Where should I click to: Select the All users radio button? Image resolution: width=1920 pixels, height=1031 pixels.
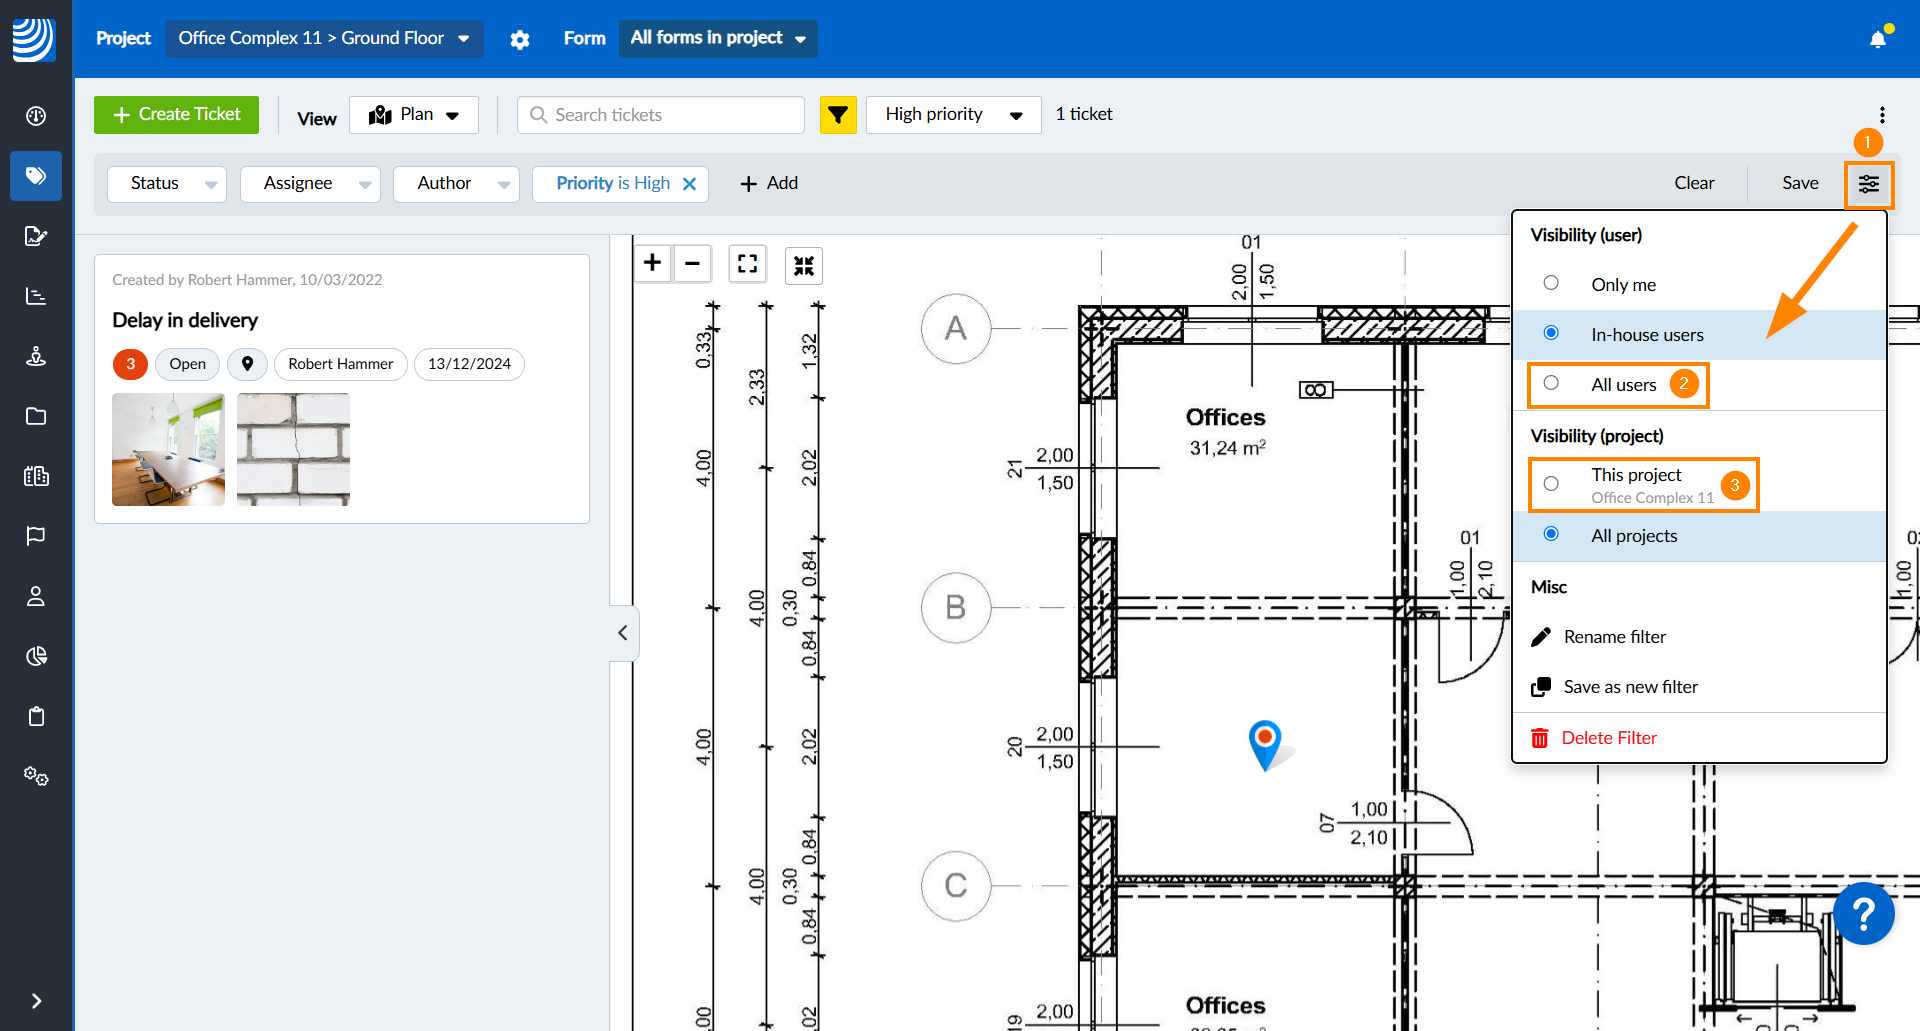[1551, 383]
